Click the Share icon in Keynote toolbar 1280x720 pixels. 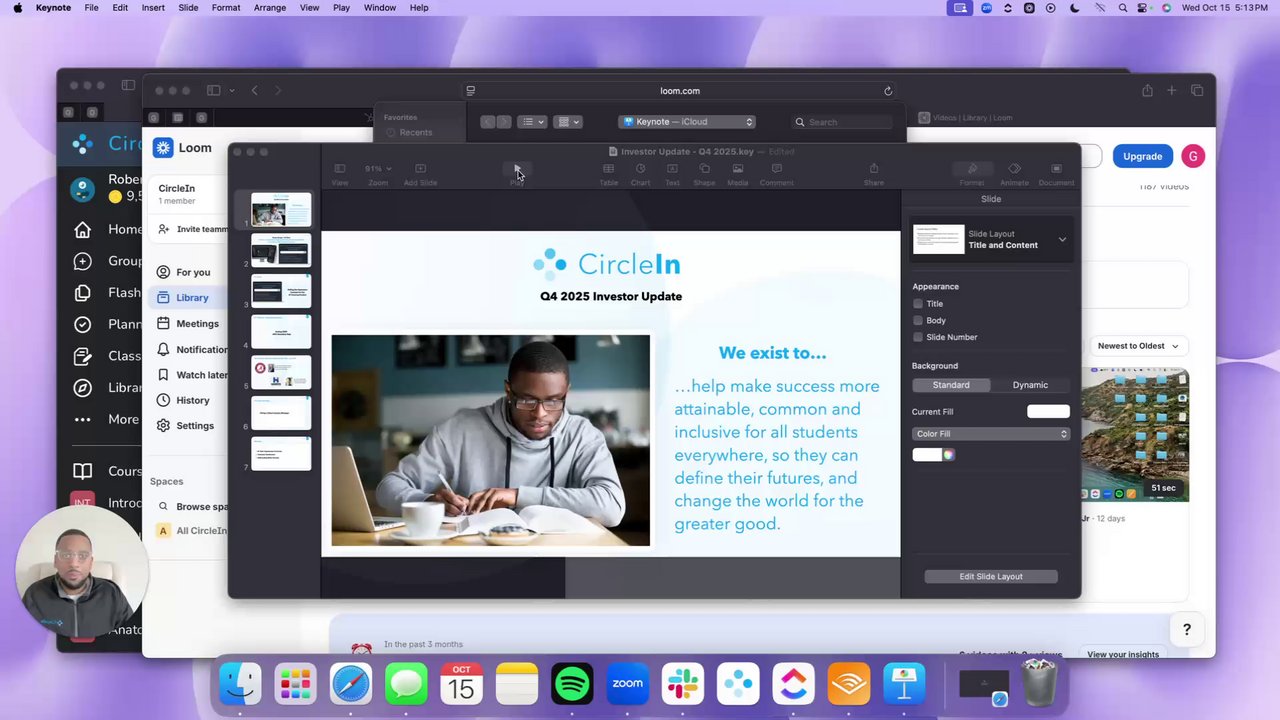873,169
